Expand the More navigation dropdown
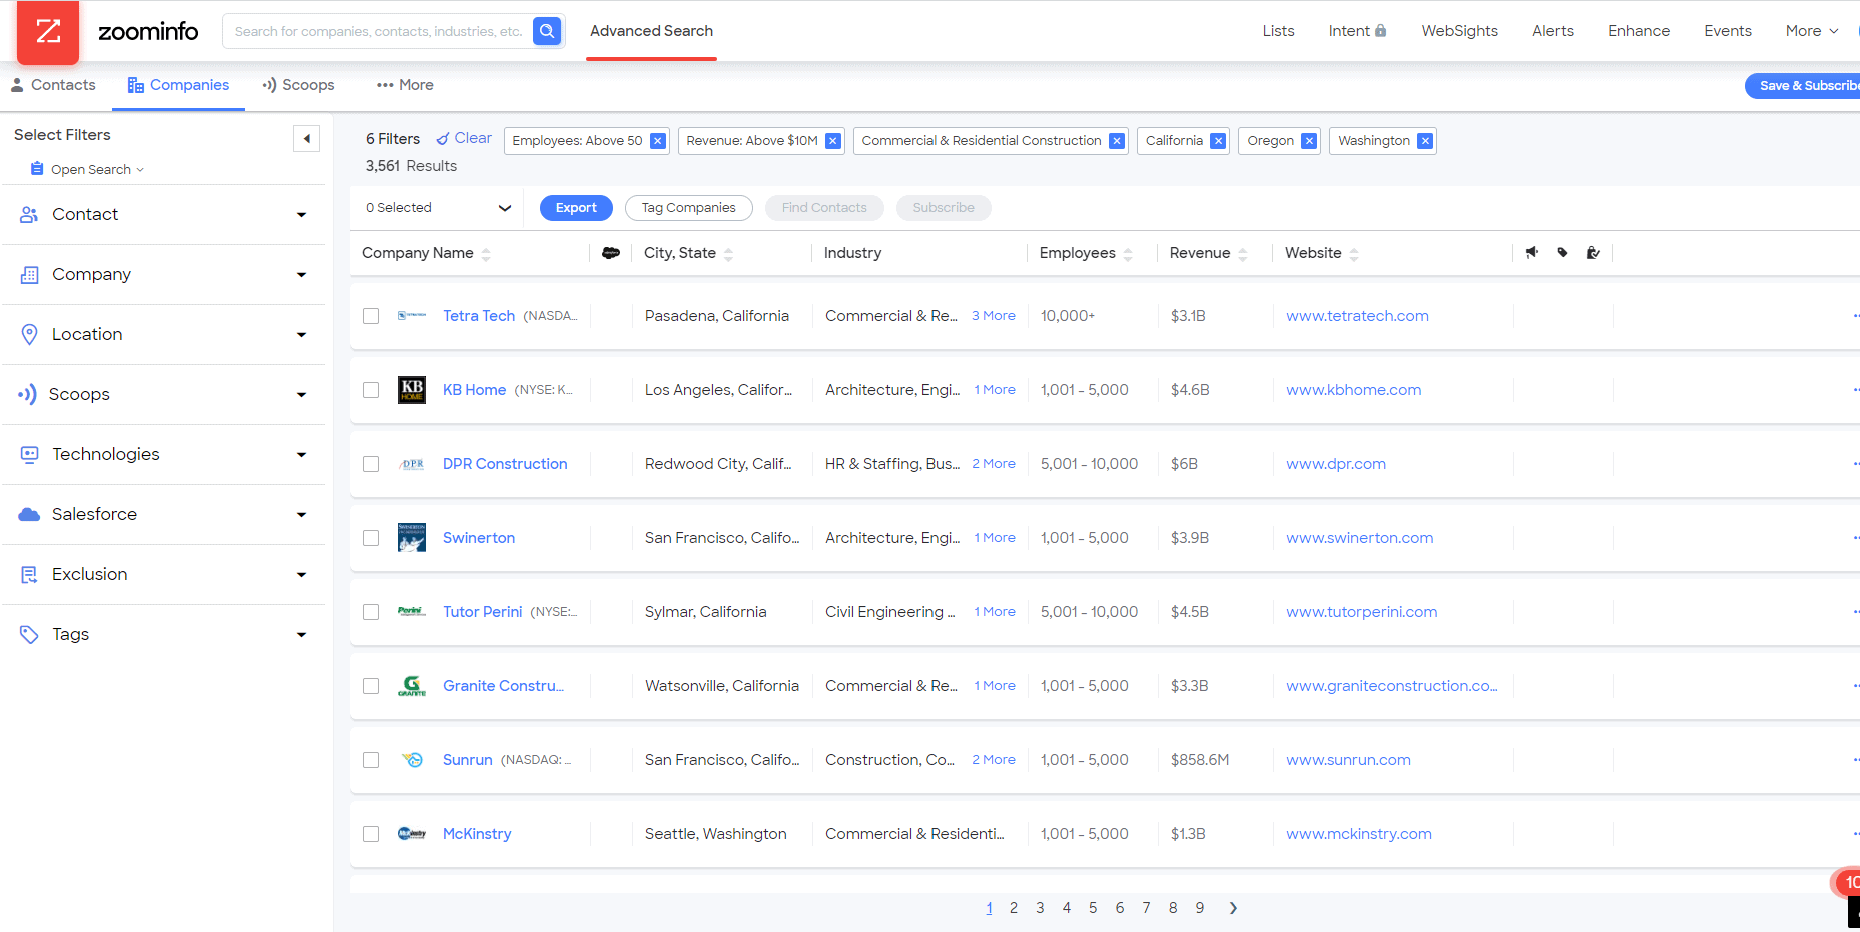Viewport: 1860px width, 932px height. [1810, 31]
